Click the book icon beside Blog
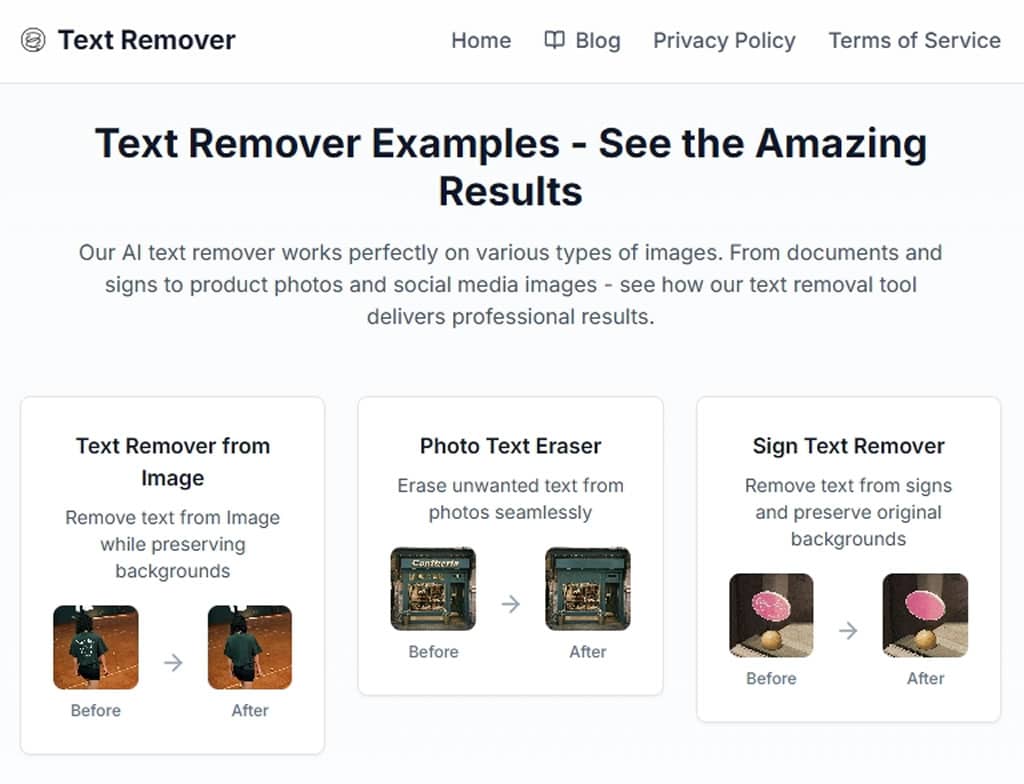1024x784 pixels. (x=554, y=40)
